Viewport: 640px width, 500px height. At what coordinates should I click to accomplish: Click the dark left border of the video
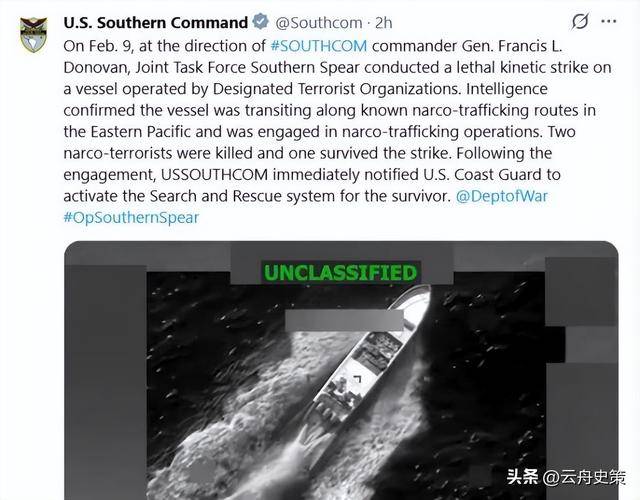(105, 382)
